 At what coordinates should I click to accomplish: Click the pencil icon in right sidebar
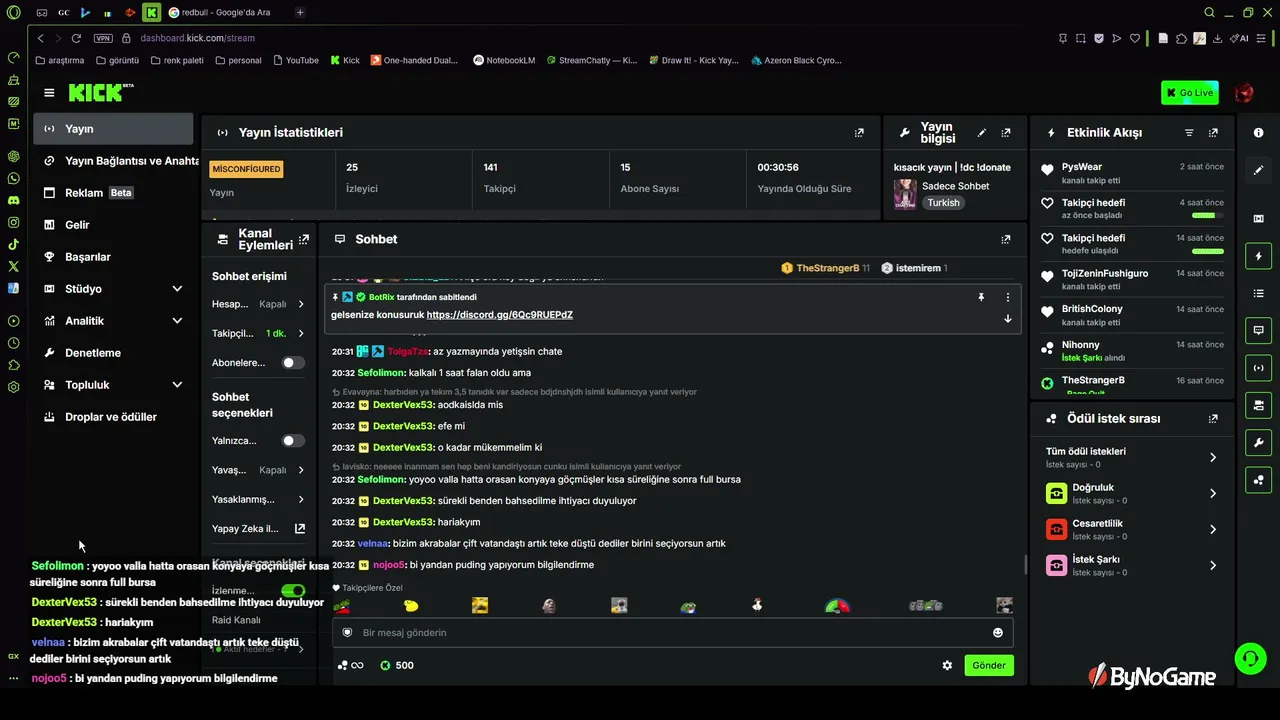[1258, 170]
